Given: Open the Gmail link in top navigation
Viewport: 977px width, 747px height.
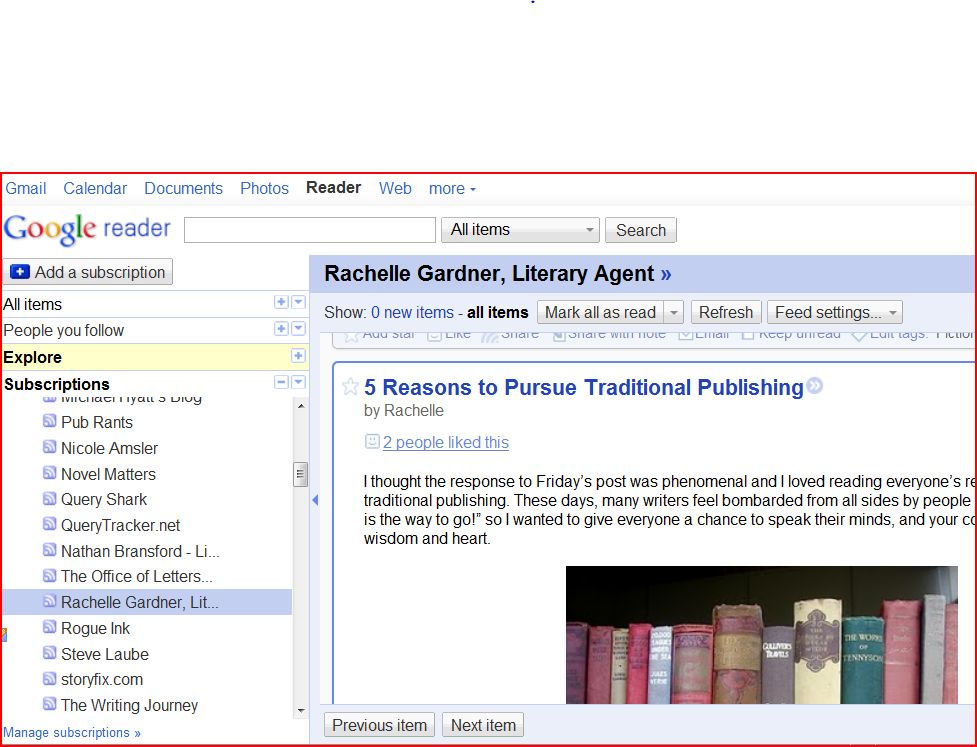Looking at the screenshot, I should (26, 188).
